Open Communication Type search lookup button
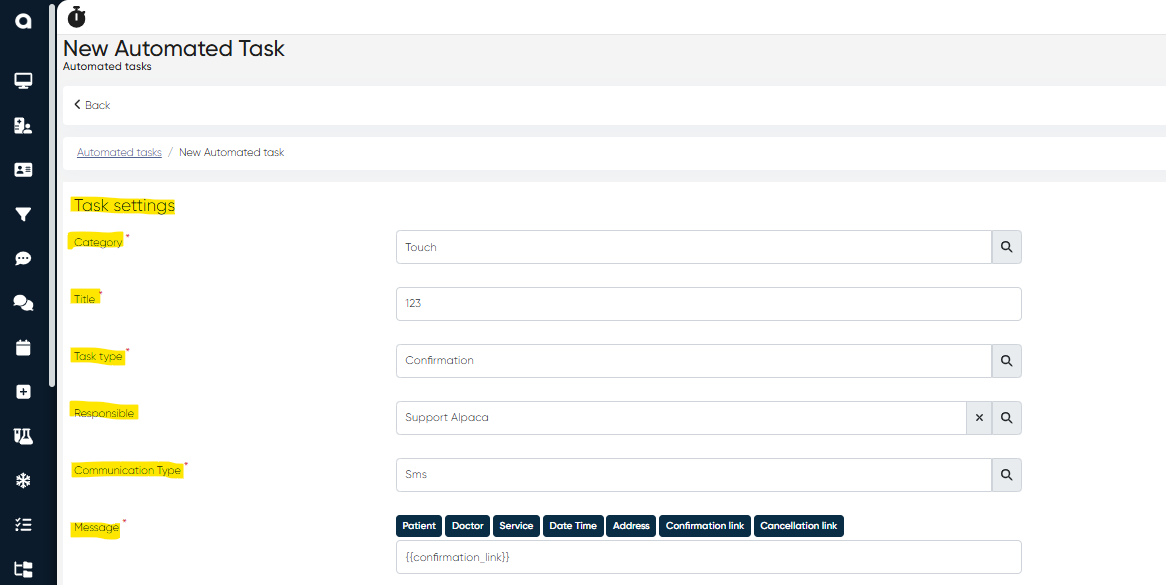This screenshot has width=1166, height=585. (x=1007, y=475)
